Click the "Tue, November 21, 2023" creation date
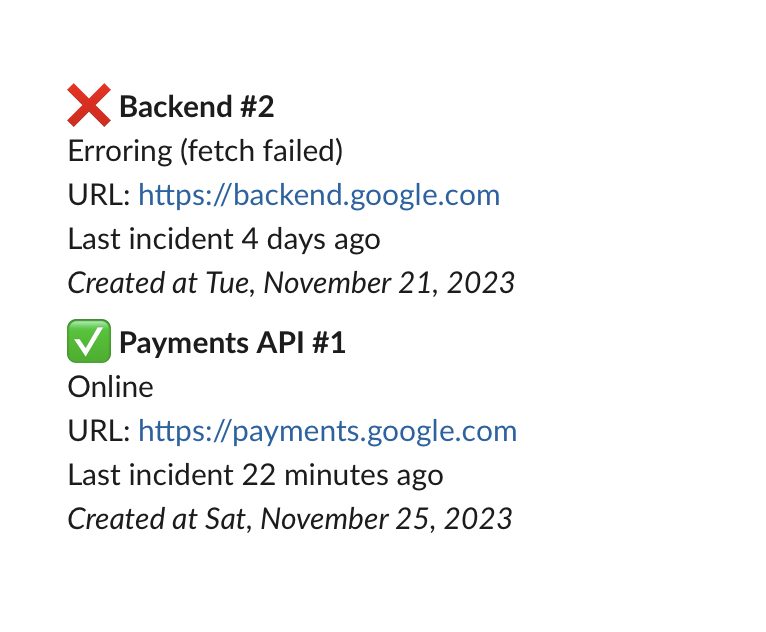 coord(360,283)
